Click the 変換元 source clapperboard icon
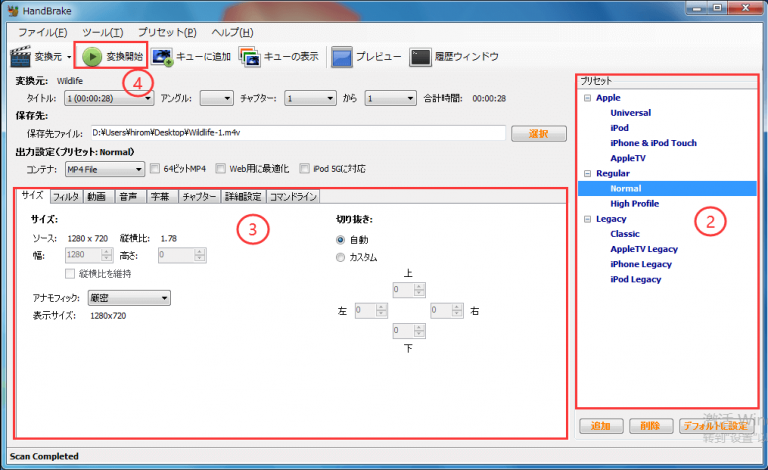 pos(21,57)
